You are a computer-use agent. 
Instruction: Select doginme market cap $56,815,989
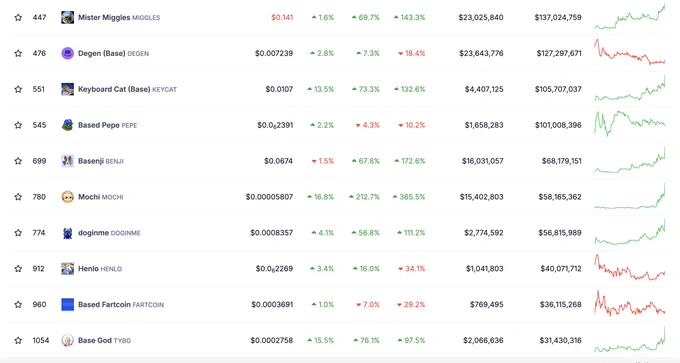coord(560,233)
